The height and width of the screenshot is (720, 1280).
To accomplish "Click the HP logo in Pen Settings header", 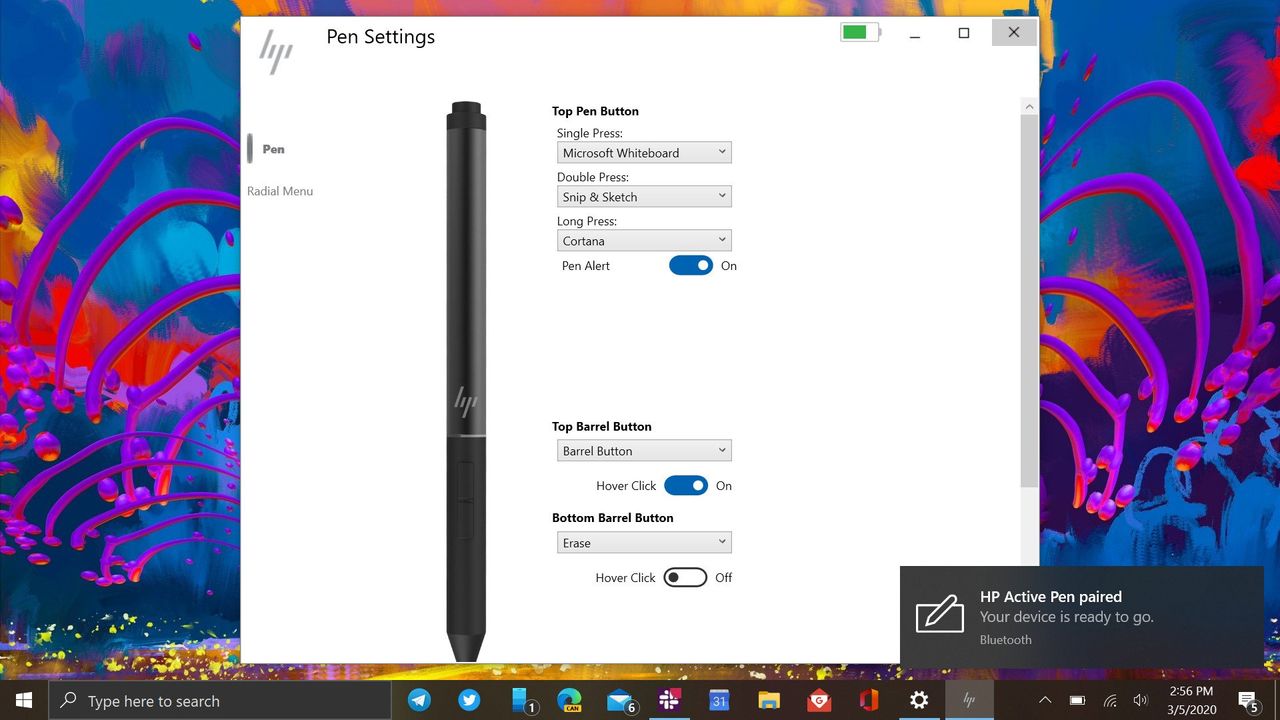I will pos(276,52).
